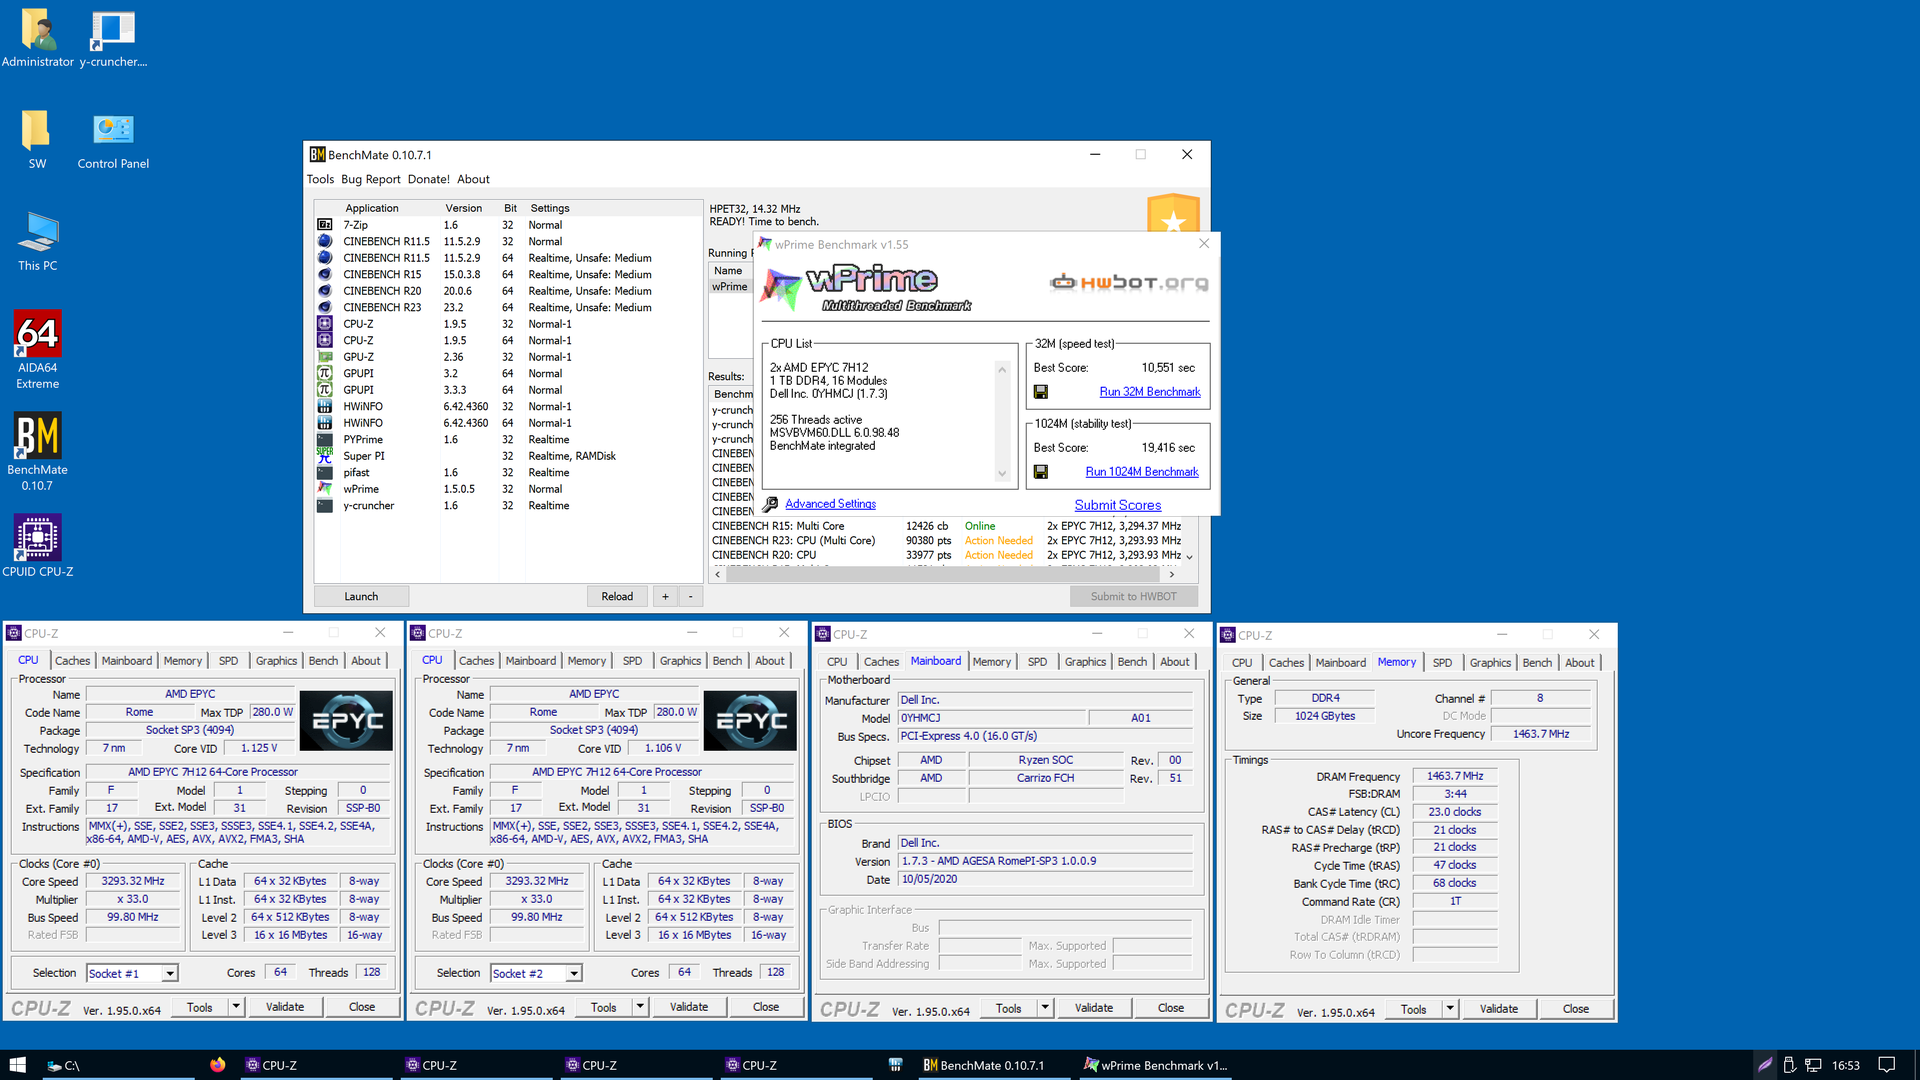Open Socket #1 selection dropdown in CPU-Z

click(x=170, y=973)
